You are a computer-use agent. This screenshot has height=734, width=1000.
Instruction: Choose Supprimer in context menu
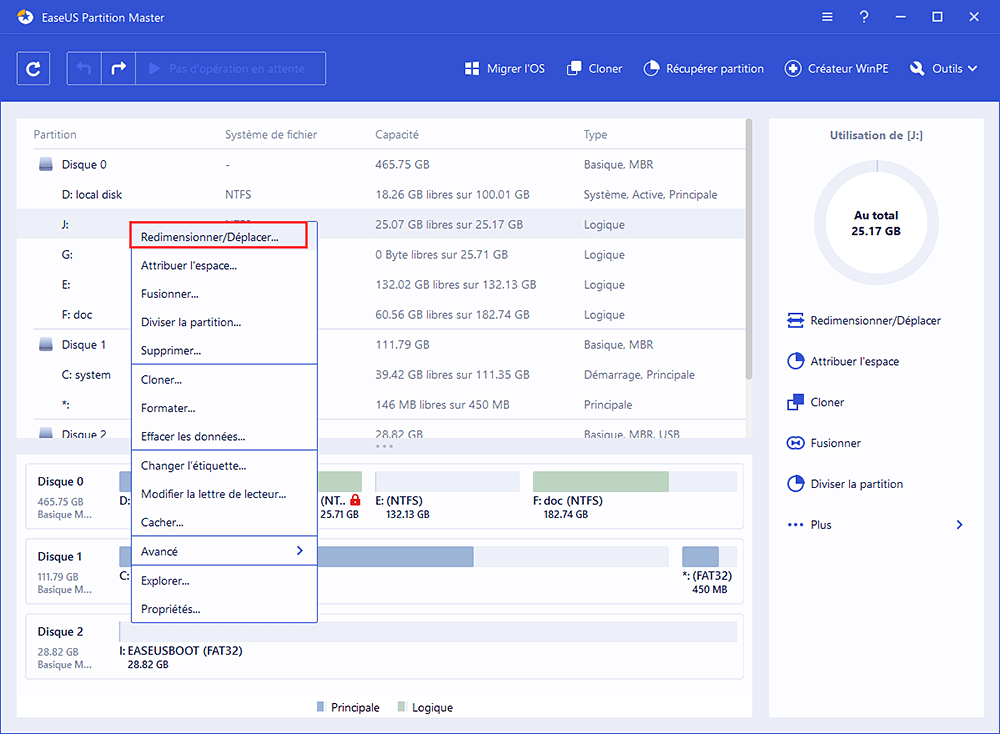click(x=224, y=351)
